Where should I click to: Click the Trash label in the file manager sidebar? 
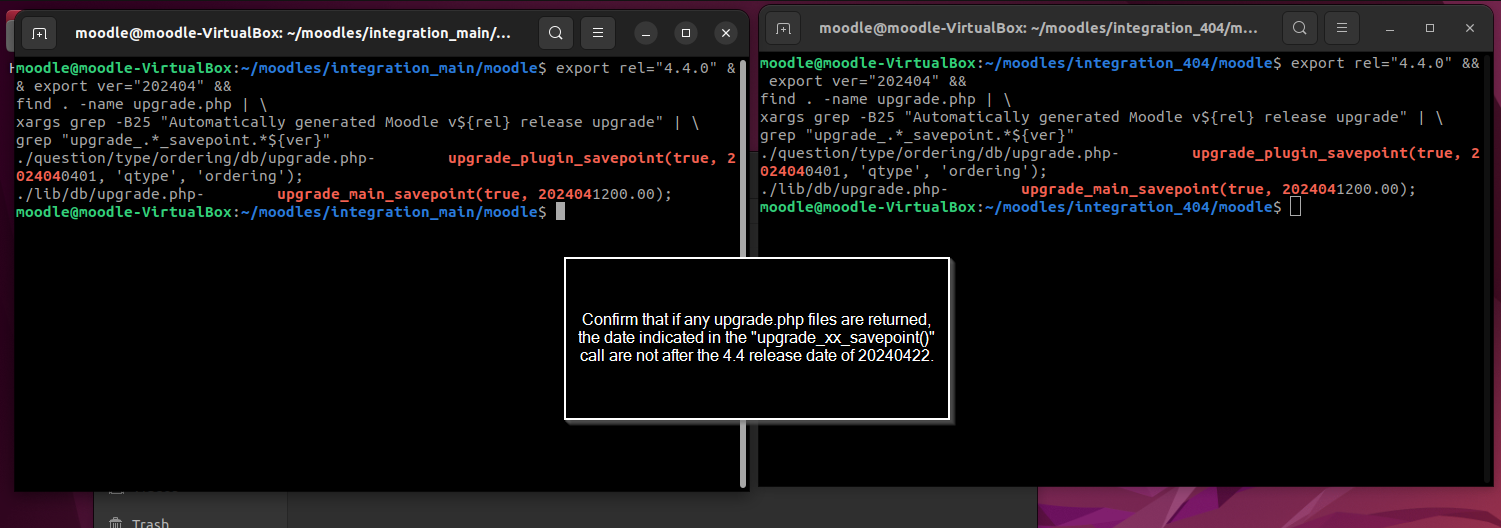150,523
